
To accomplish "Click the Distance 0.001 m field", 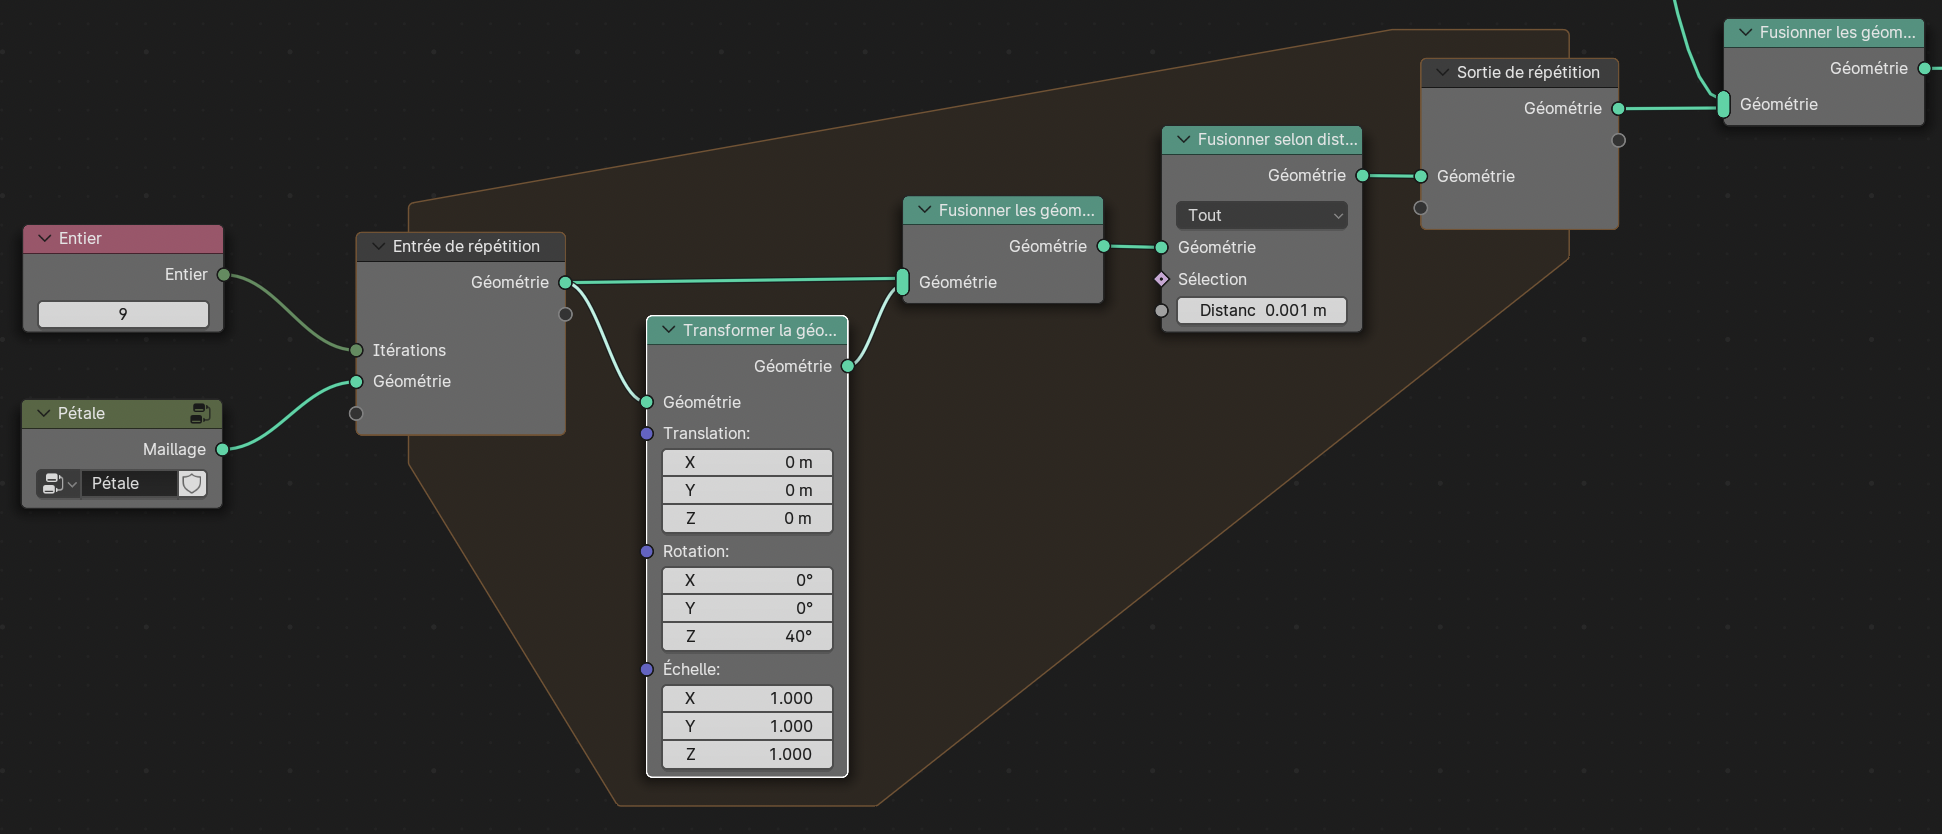I will (x=1262, y=311).
